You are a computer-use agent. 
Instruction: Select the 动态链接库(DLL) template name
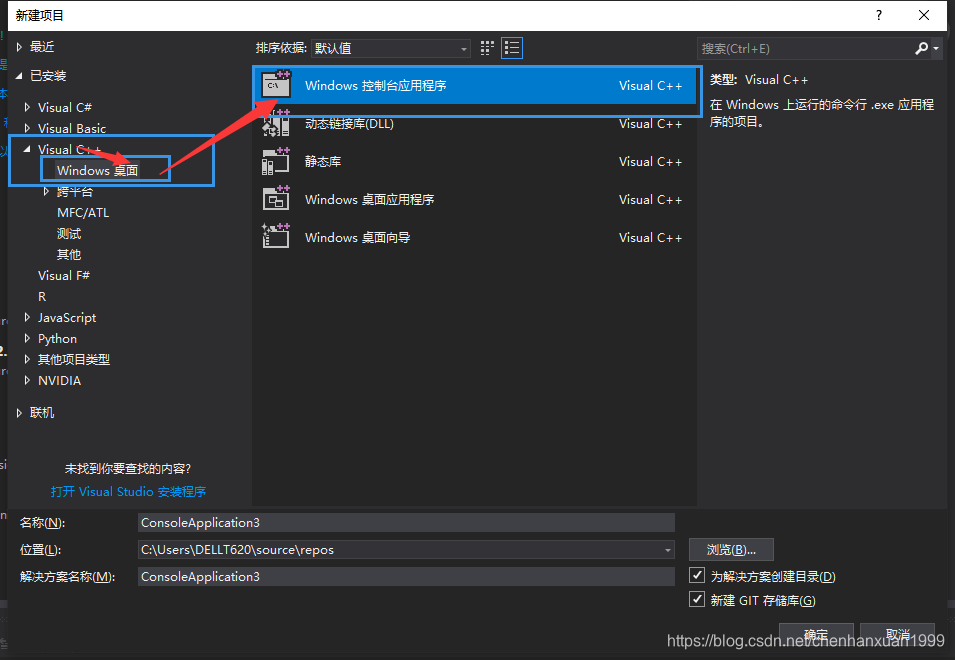coord(350,123)
